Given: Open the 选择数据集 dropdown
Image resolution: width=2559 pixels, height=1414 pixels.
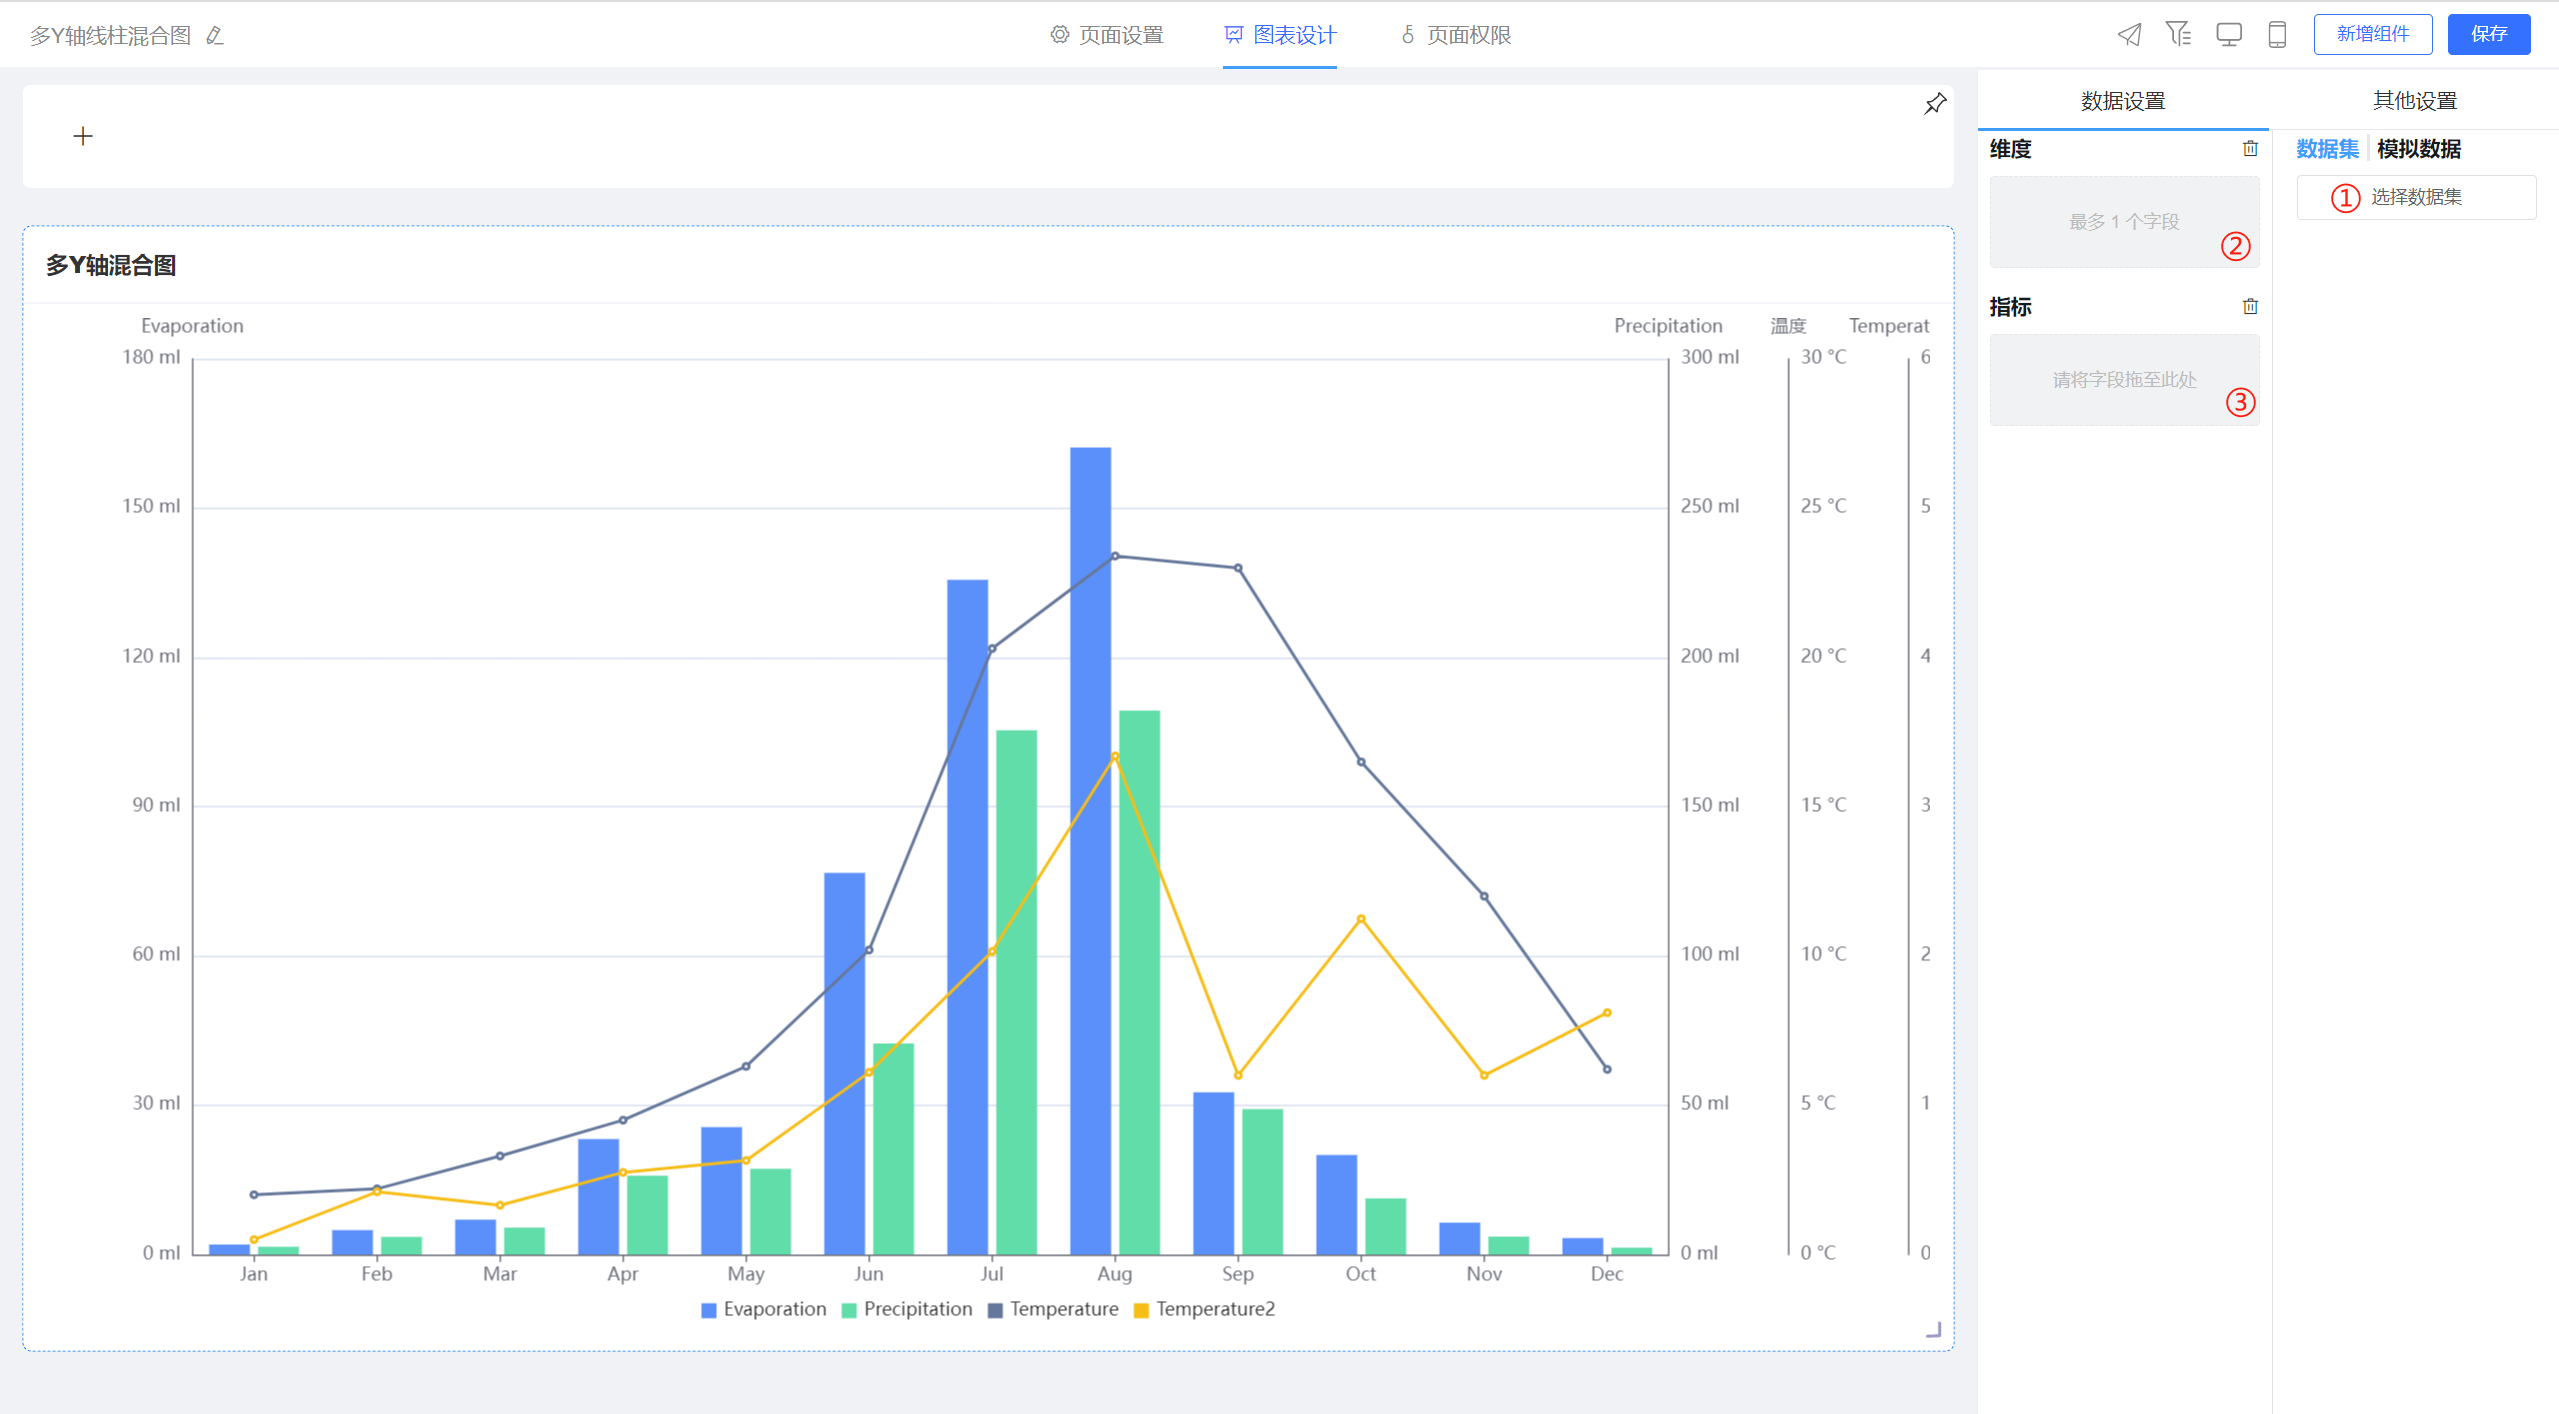Looking at the screenshot, I should point(2415,197).
